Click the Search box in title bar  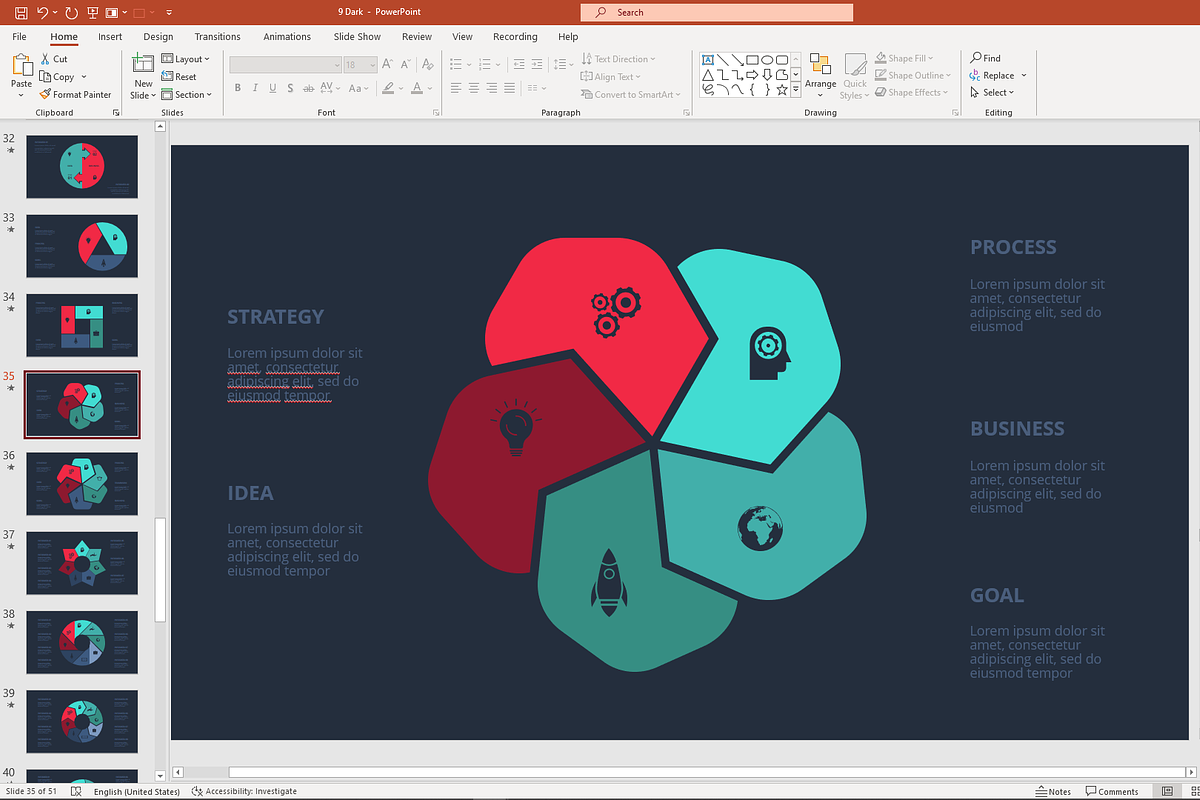tap(716, 12)
